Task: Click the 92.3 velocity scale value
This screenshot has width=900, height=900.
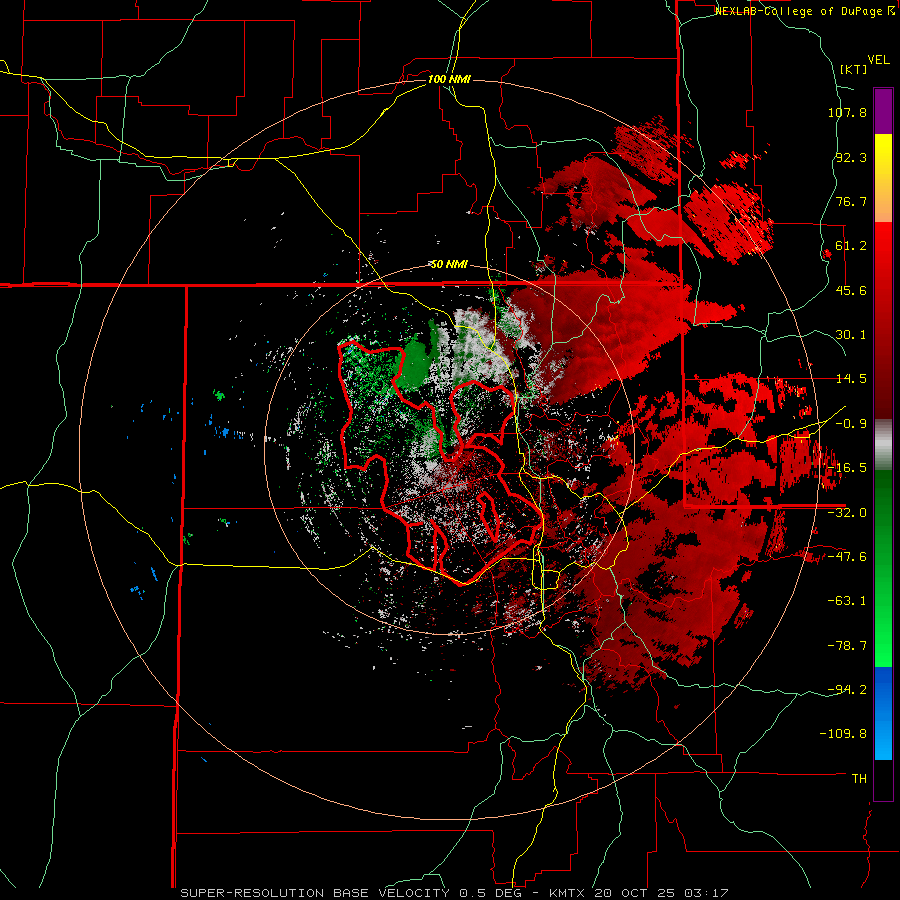Action: coord(851,157)
